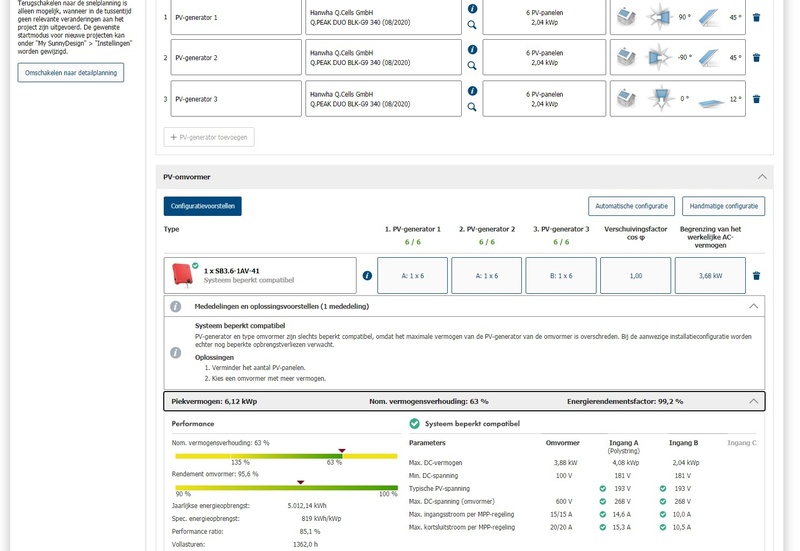Search module for PV-generator 2

pyautogui.click(x=472, y=65)
